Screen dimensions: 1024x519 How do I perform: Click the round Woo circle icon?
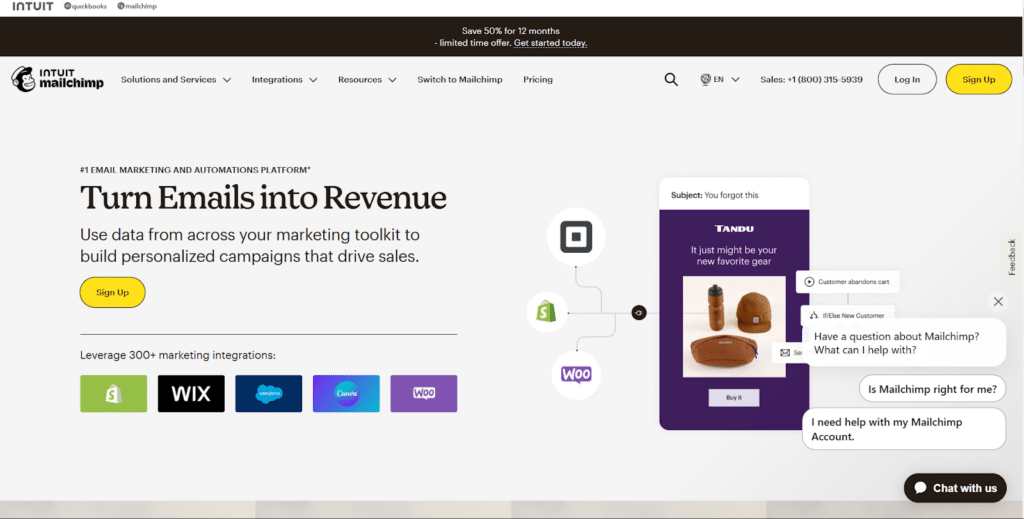pyautogui.click(x=576, y=375)
